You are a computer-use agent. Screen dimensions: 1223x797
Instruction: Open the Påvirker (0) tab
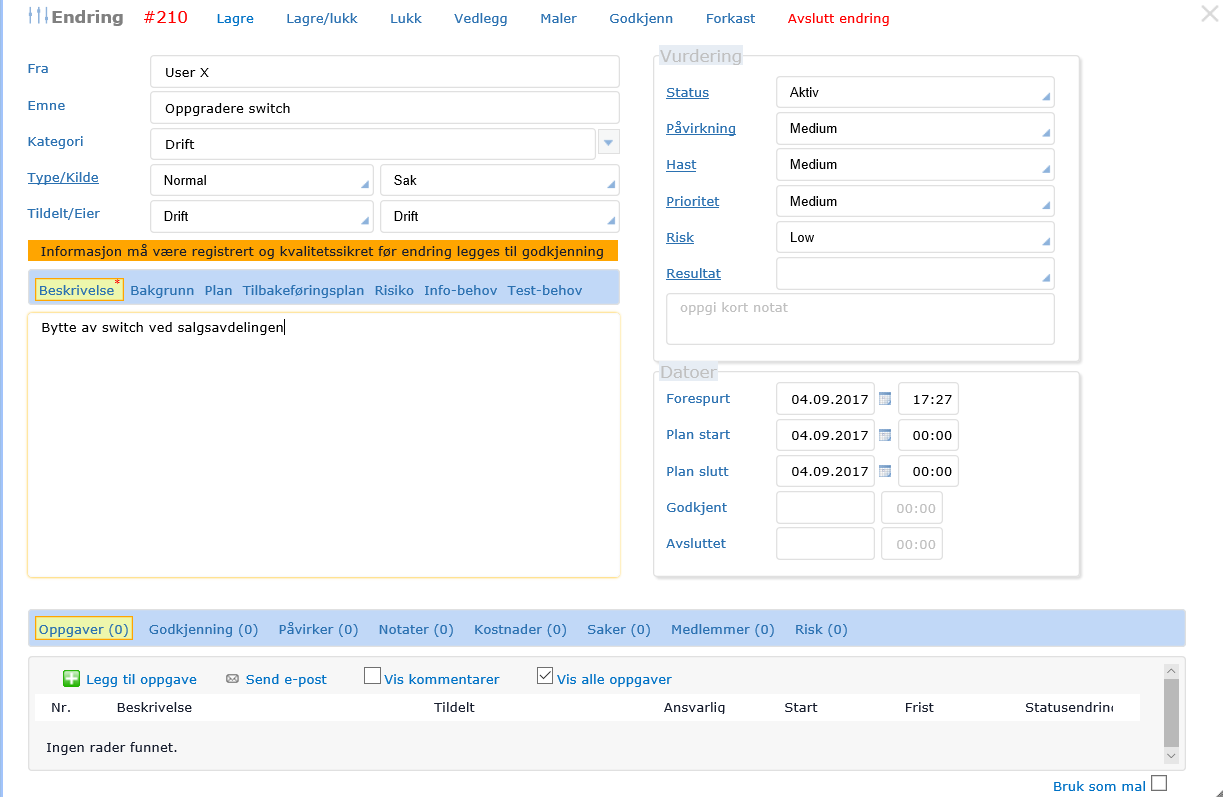318,629
